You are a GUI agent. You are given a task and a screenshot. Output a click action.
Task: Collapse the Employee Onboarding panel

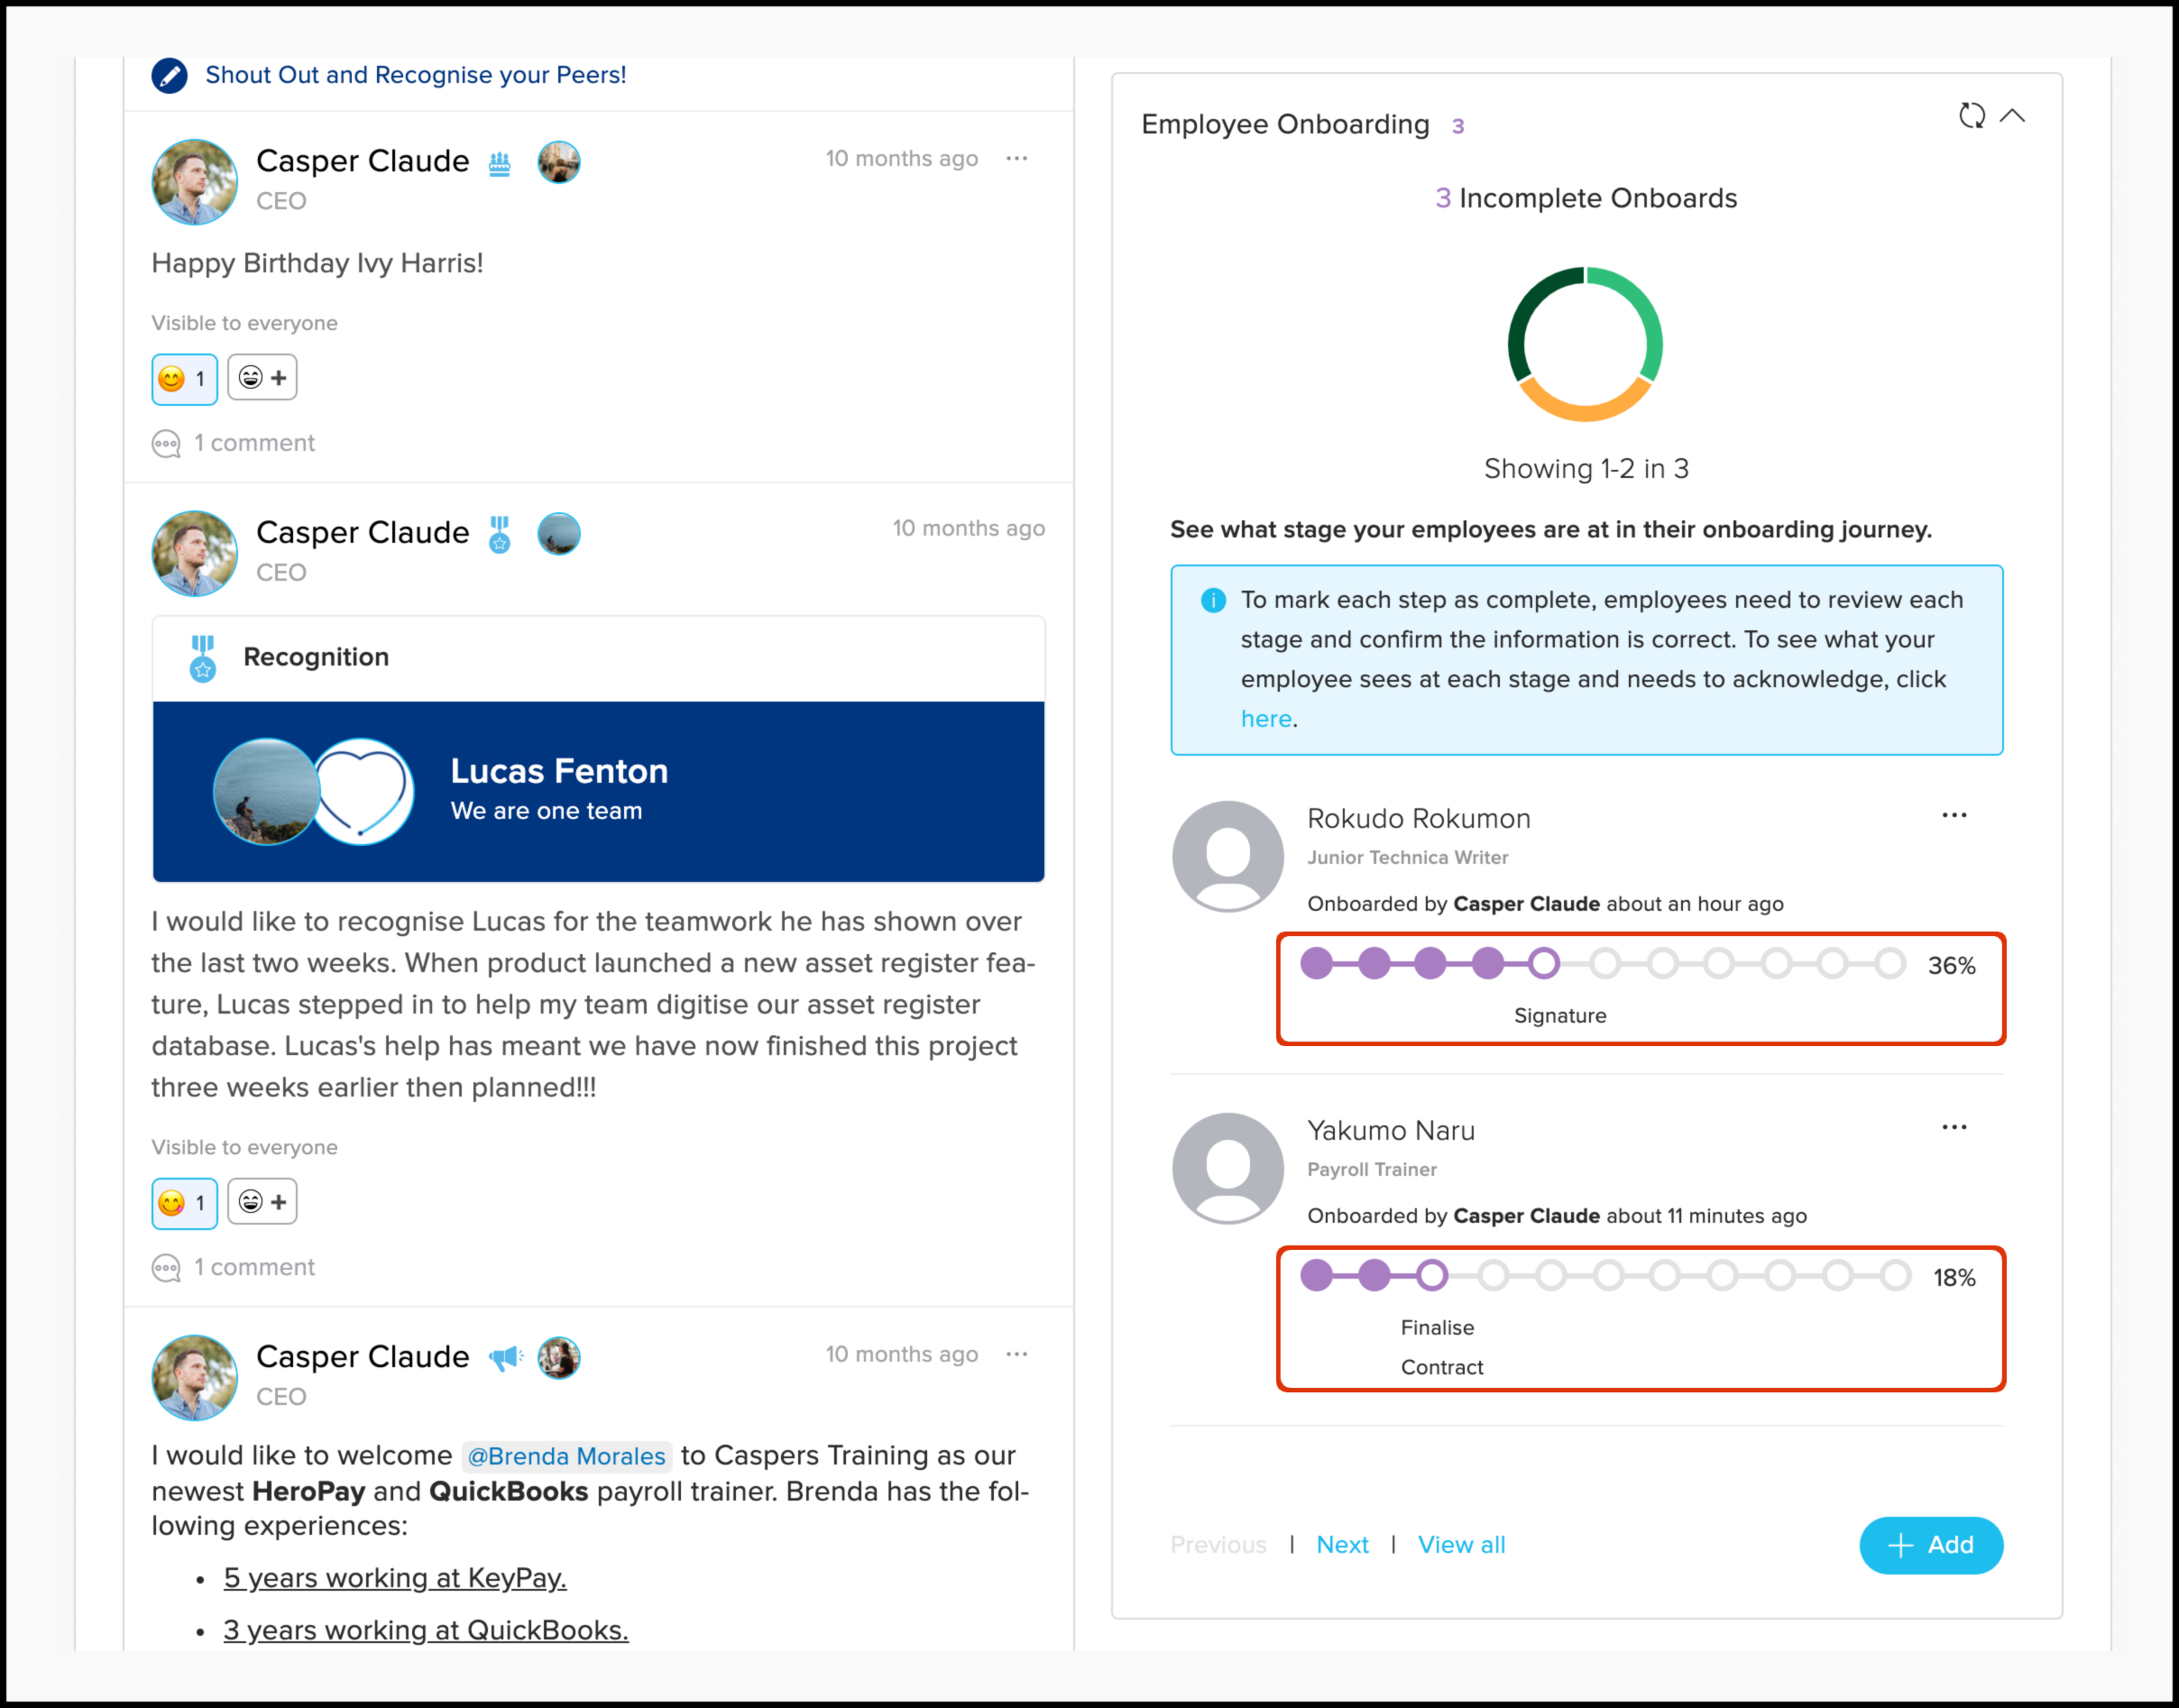(x=2012, y=116)
